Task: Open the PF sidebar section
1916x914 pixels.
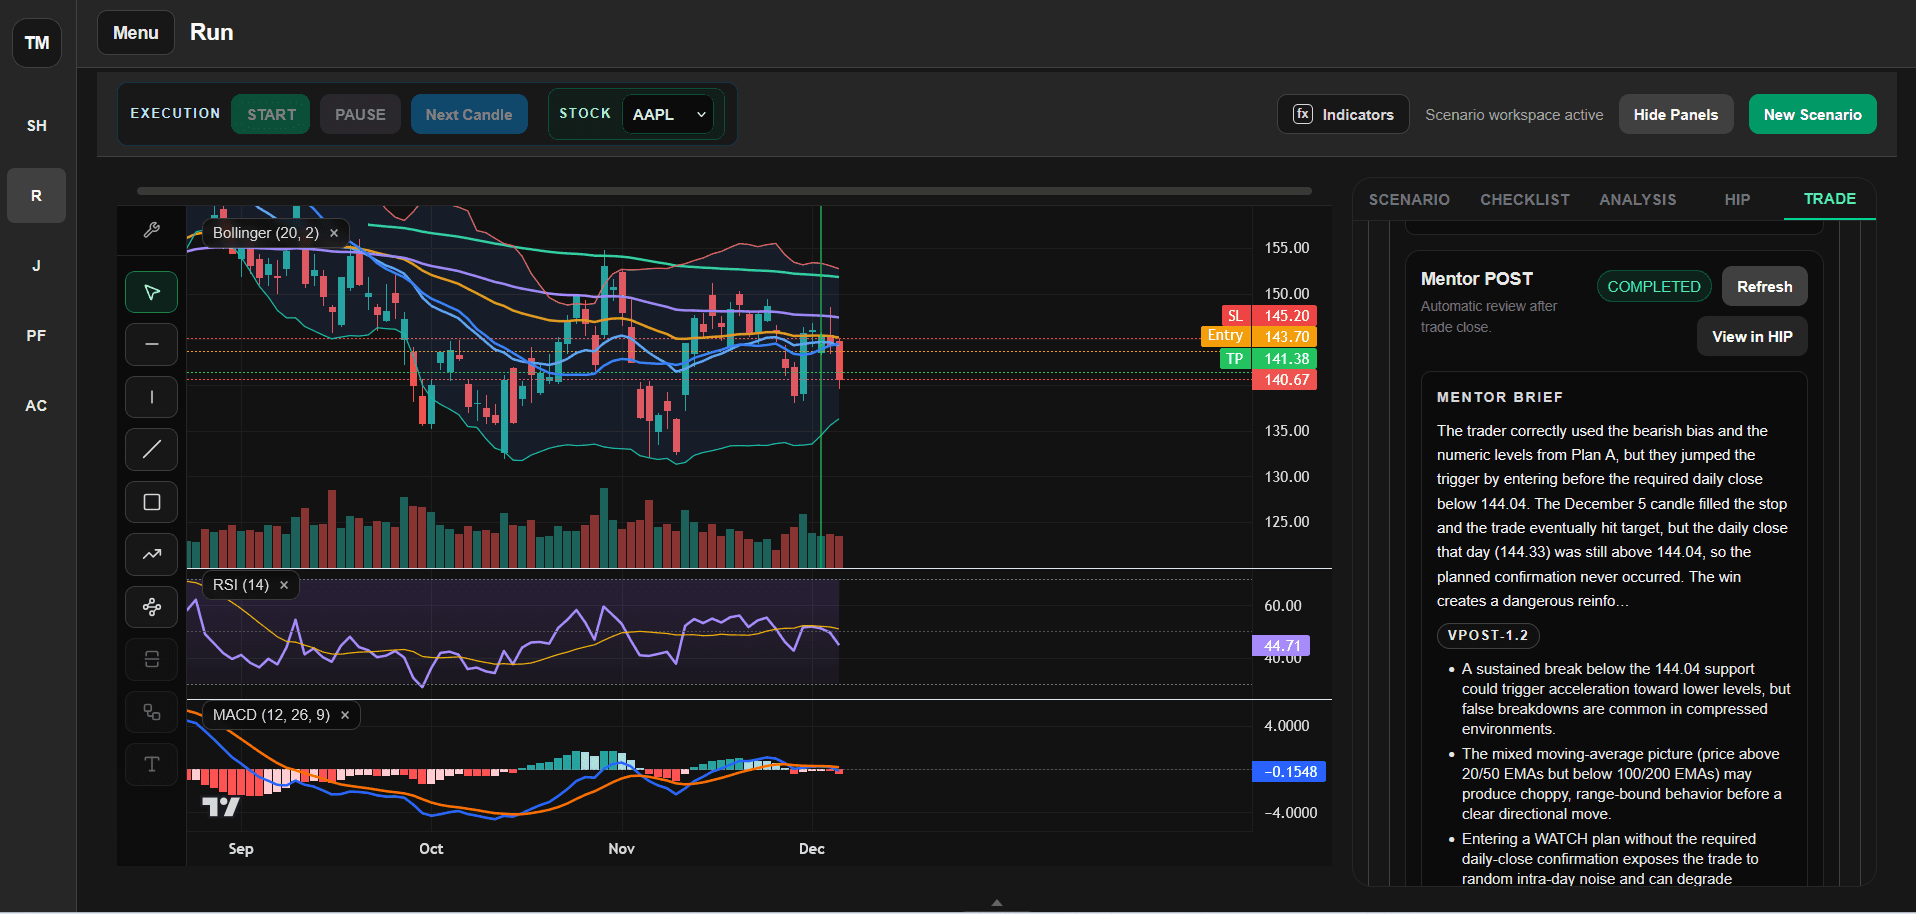Action: [36, 336]
